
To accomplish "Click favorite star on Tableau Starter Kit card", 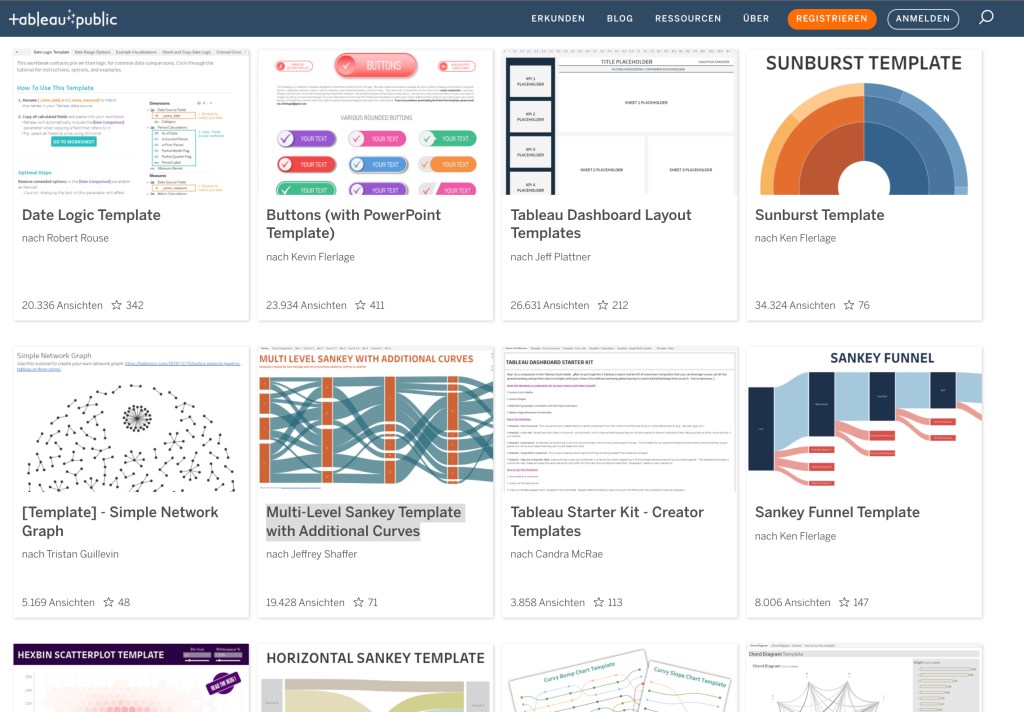I will point(598,602).
